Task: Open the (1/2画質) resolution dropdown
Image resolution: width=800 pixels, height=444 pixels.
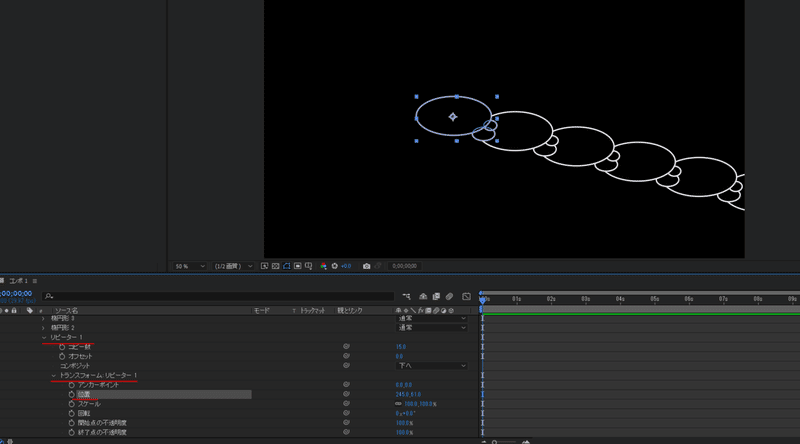Action: coord(233,266)
